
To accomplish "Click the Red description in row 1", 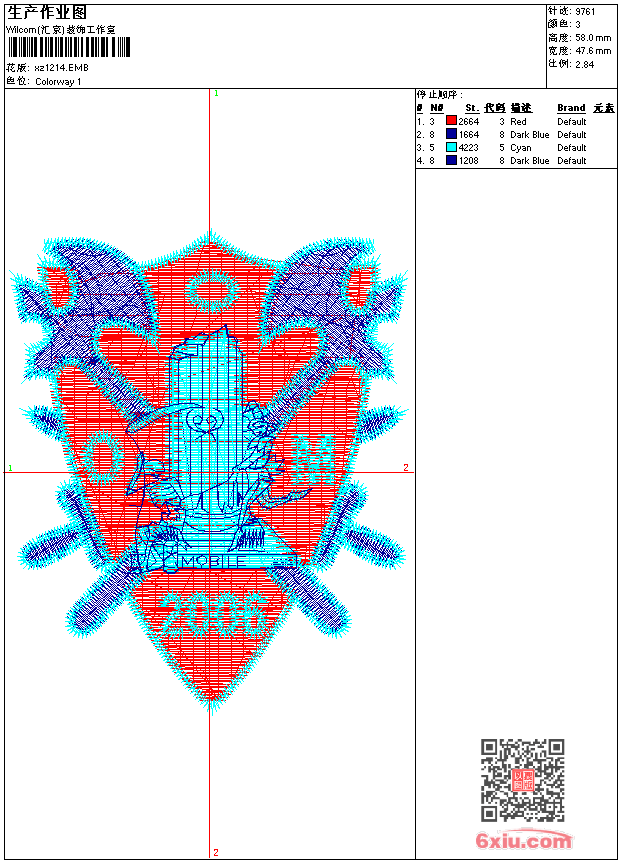I will (x=518, y=121).
